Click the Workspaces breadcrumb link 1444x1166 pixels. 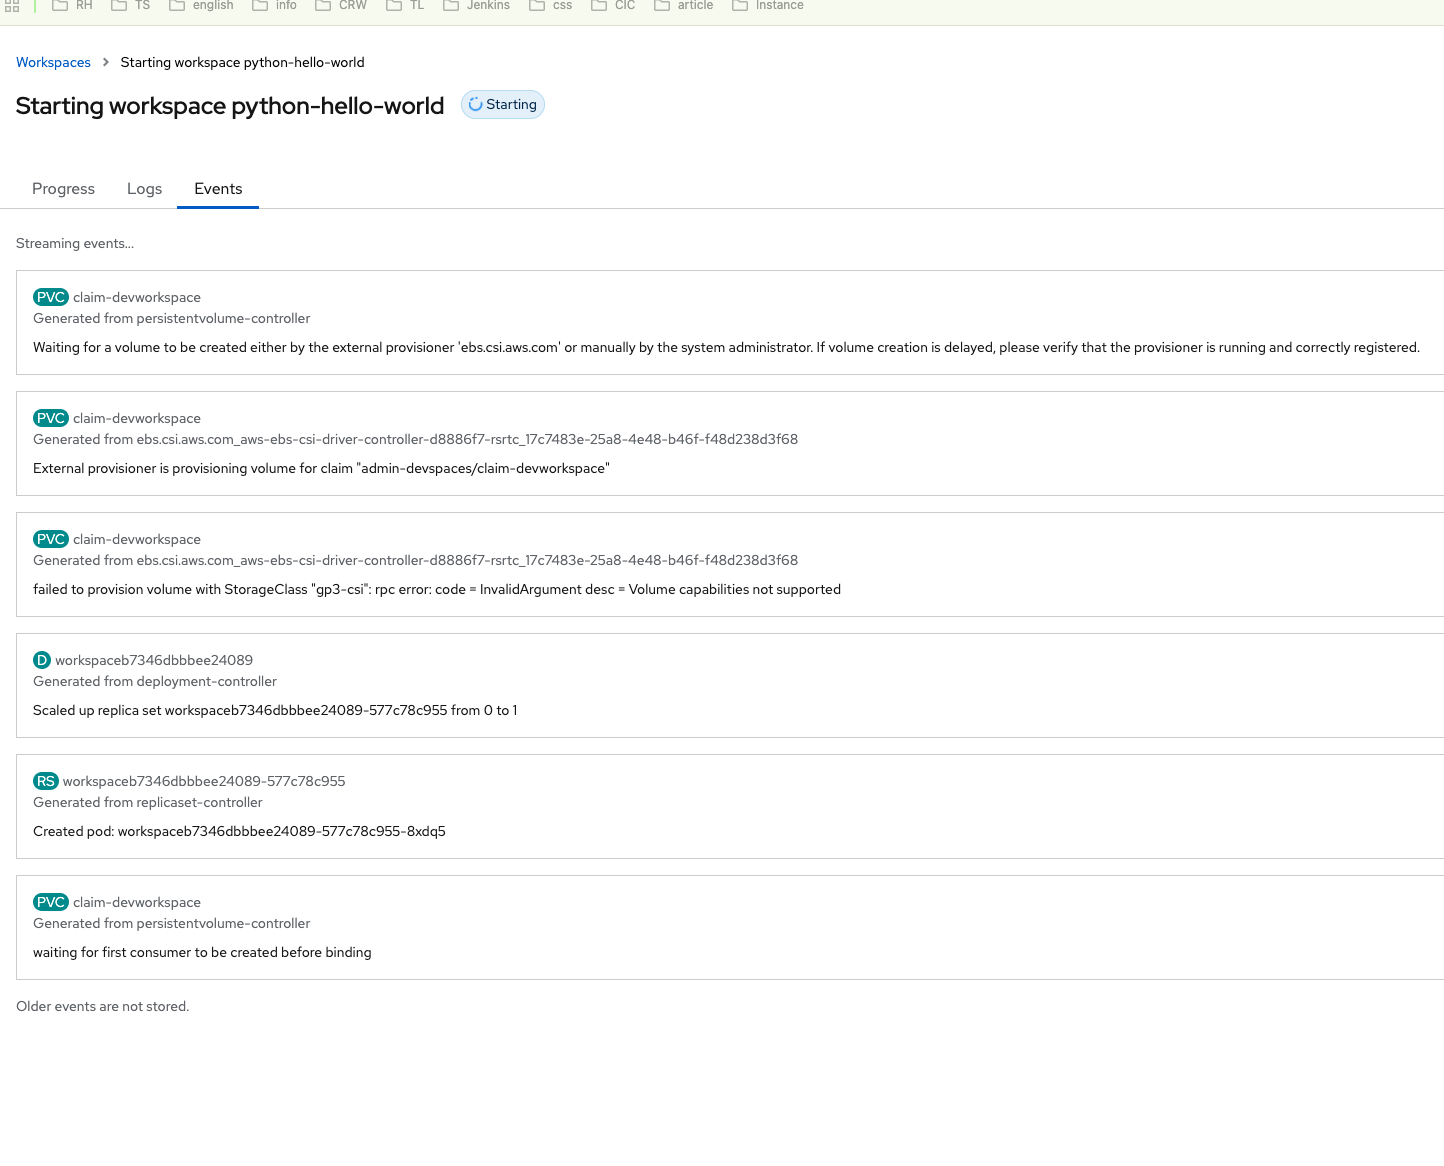coord(53,62)
